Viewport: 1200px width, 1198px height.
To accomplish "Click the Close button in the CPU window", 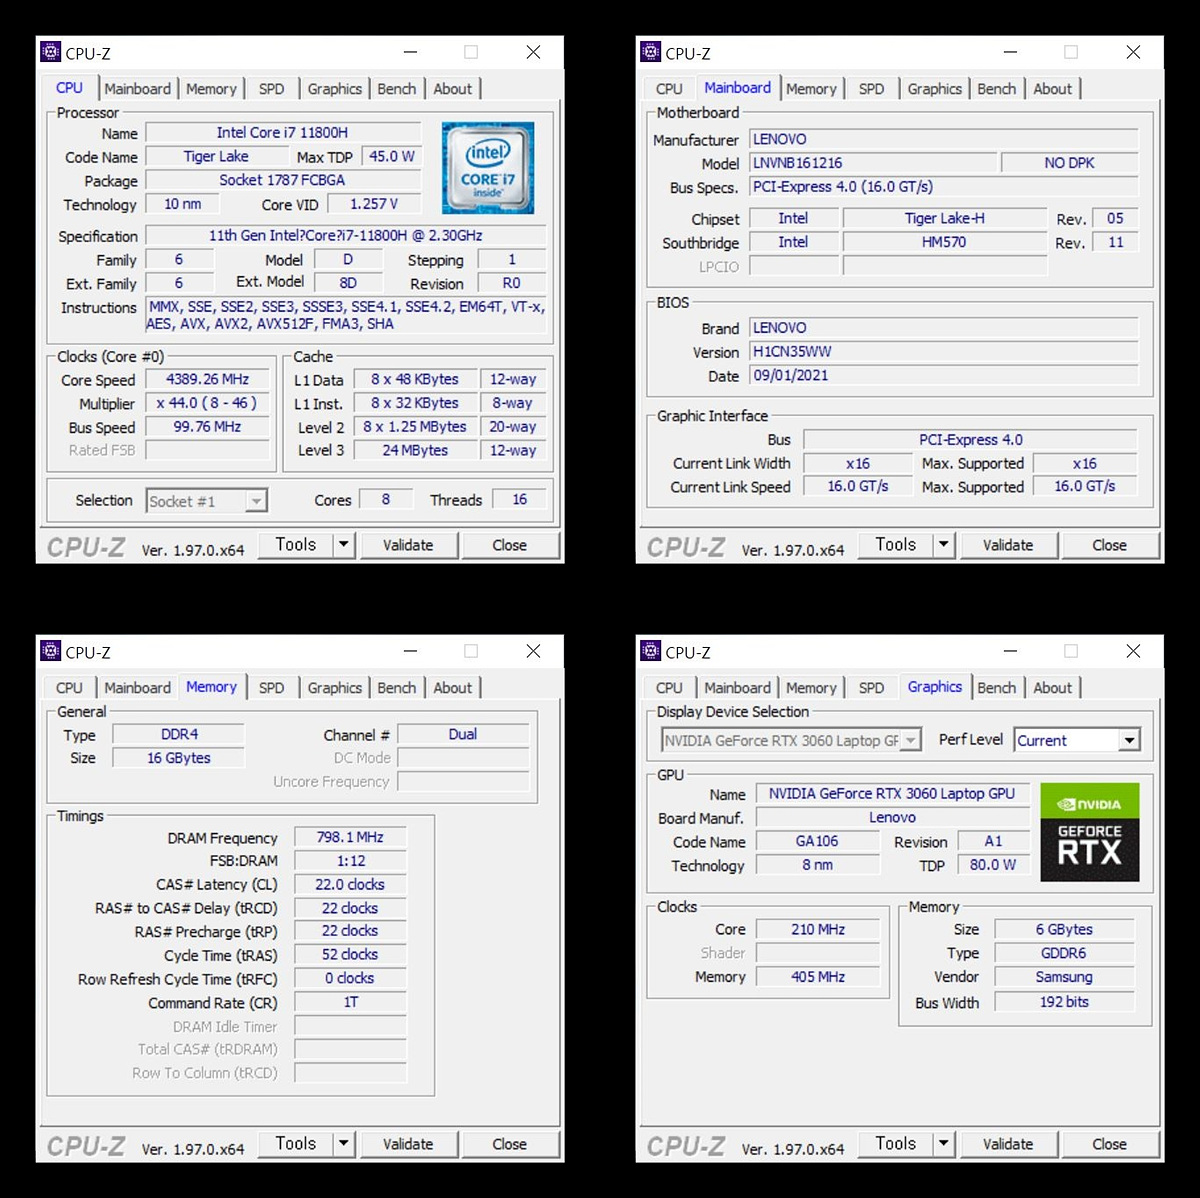I will 509,545.
